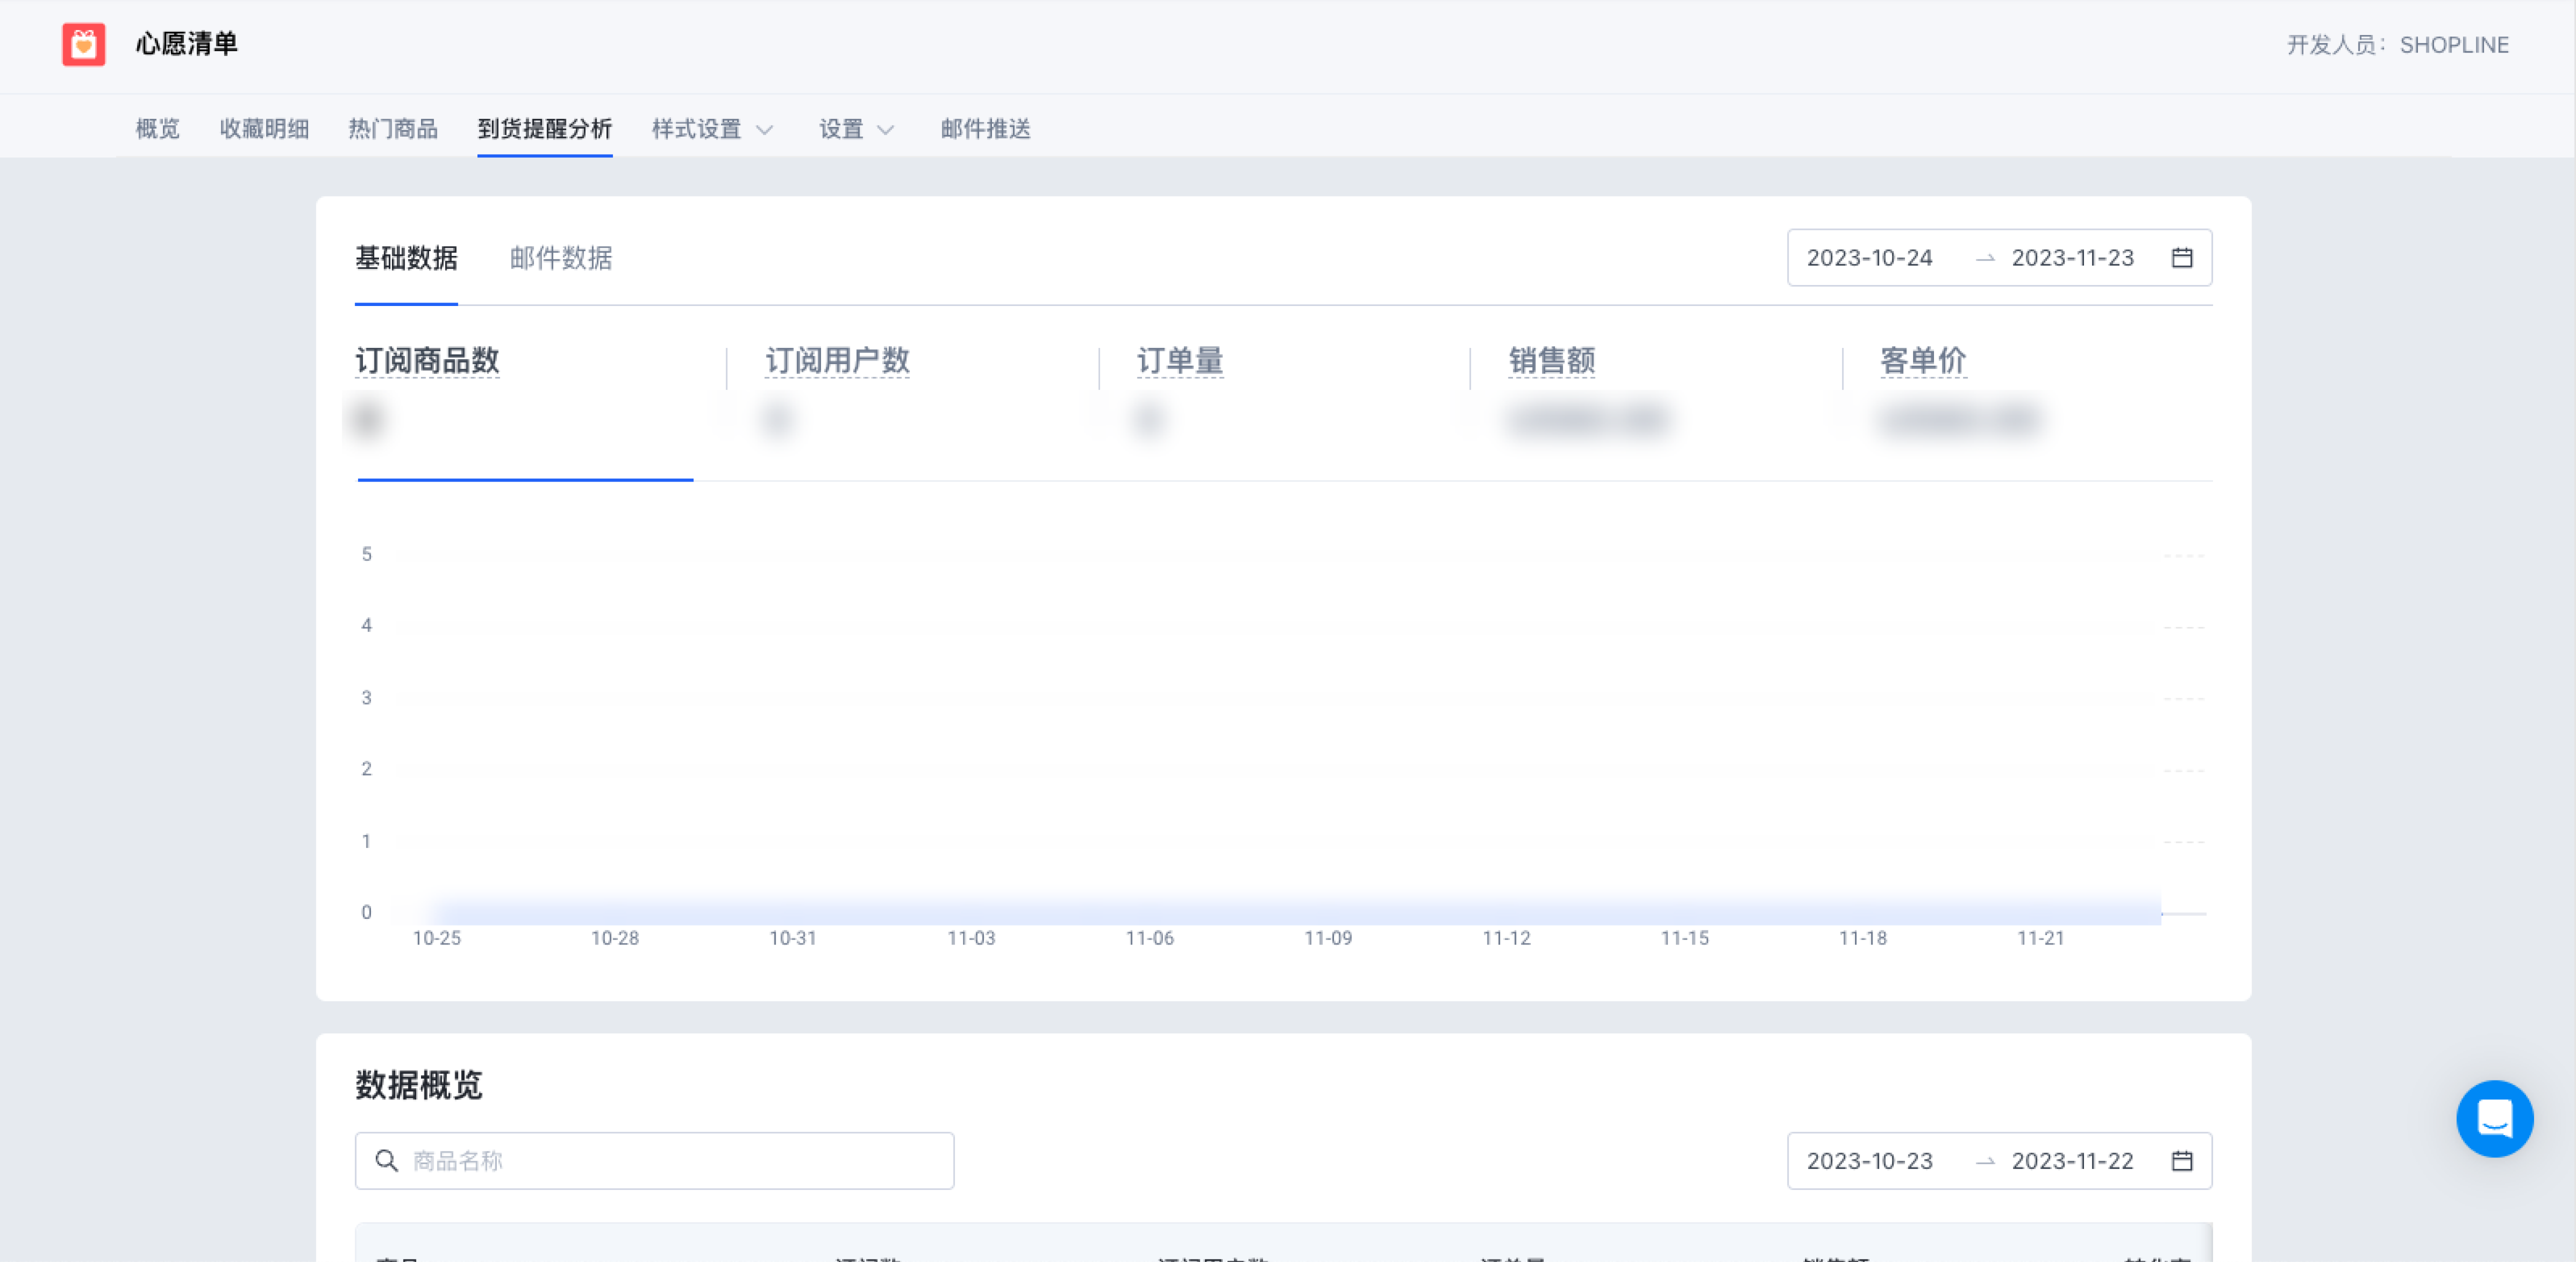The image size is (2576, 1262).
Task: Open the blue chat support bubble
Action: 2494,1118
